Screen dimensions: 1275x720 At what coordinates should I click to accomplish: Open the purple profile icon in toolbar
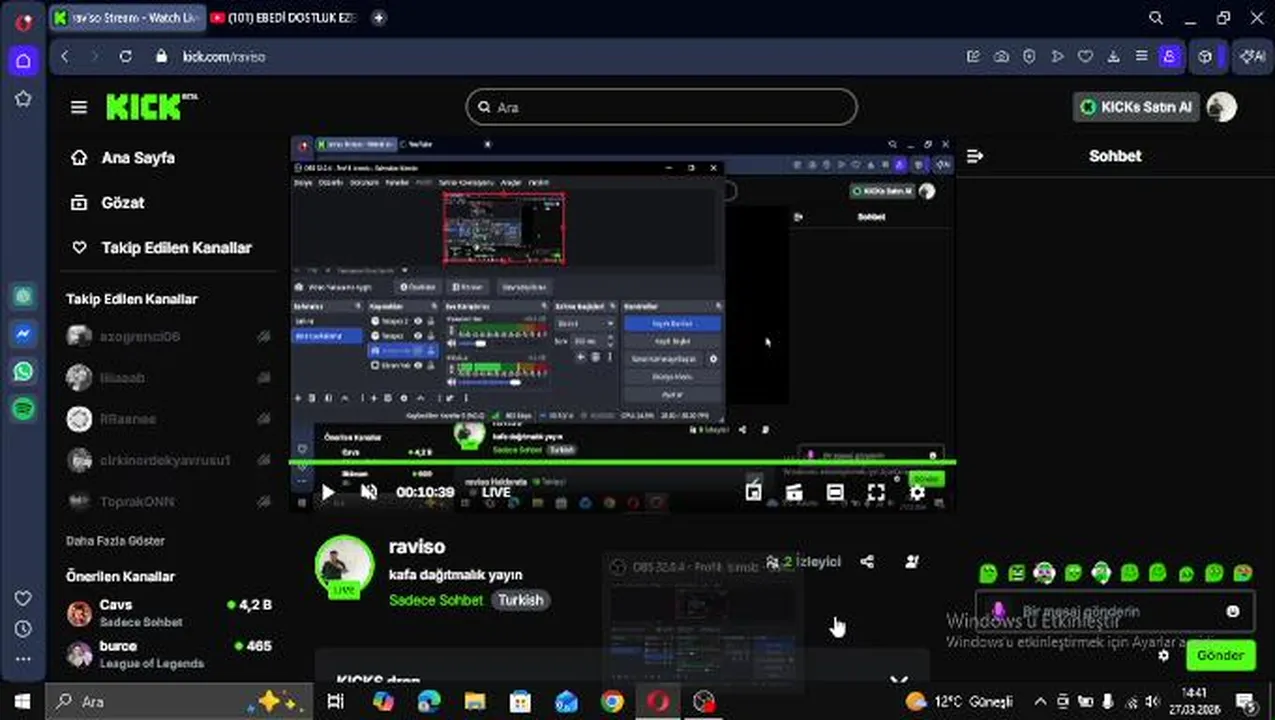coord(1170,57)
